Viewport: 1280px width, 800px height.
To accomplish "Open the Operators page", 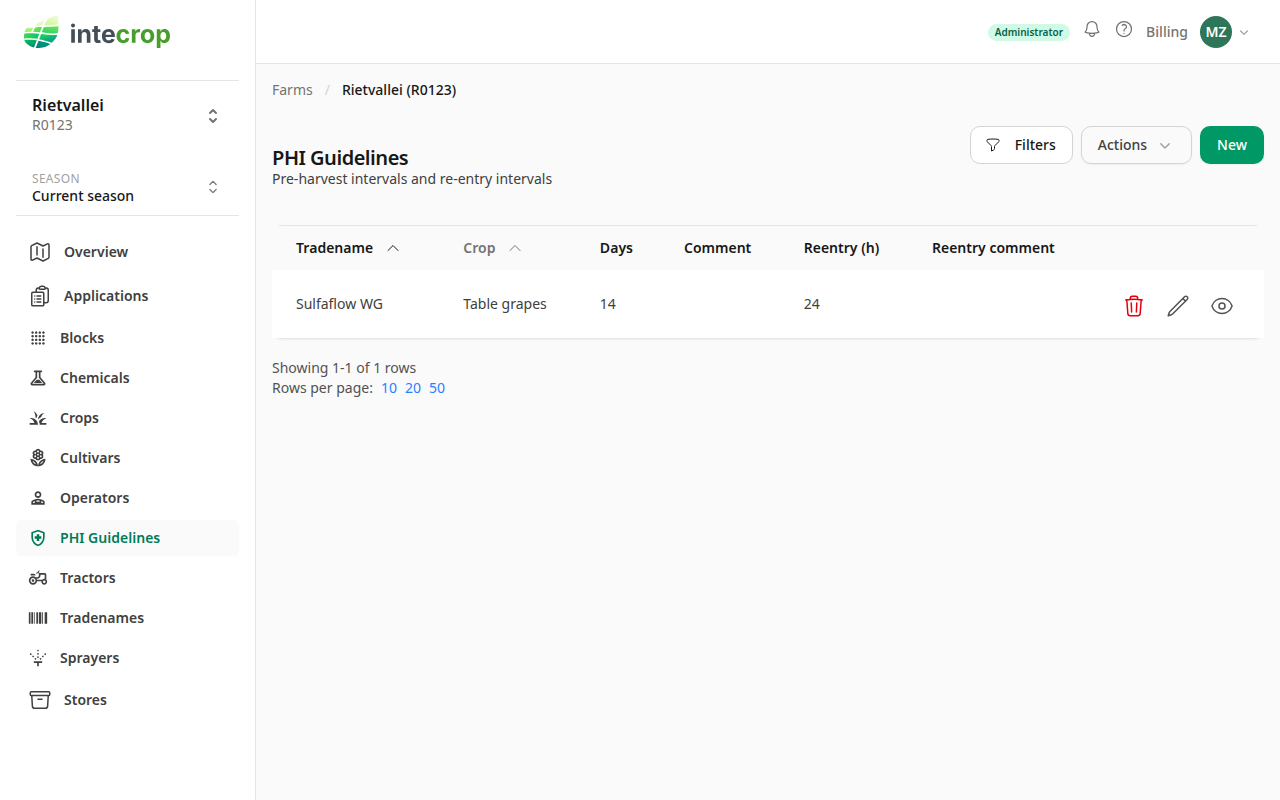I will tap(127, 498).
